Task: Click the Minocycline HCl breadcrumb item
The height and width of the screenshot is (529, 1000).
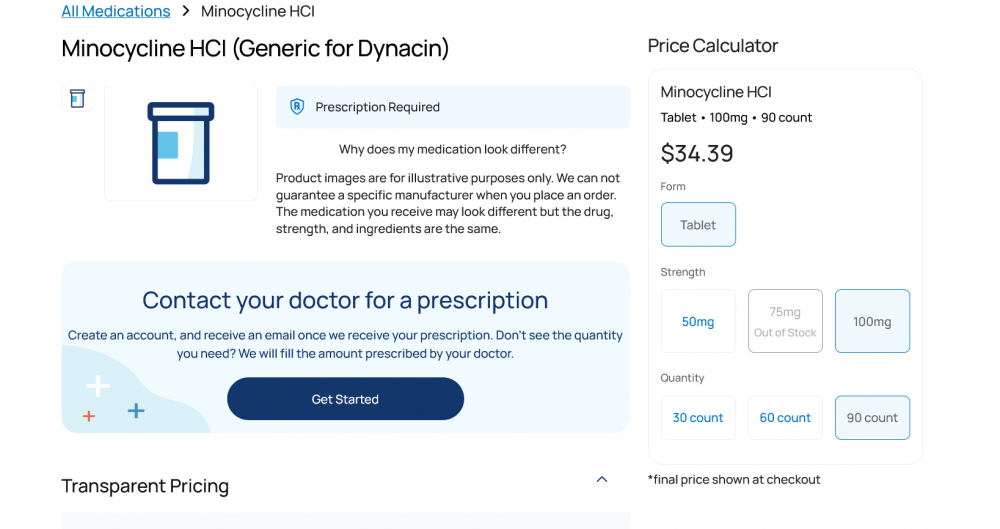Action: [x=258, y=12]
